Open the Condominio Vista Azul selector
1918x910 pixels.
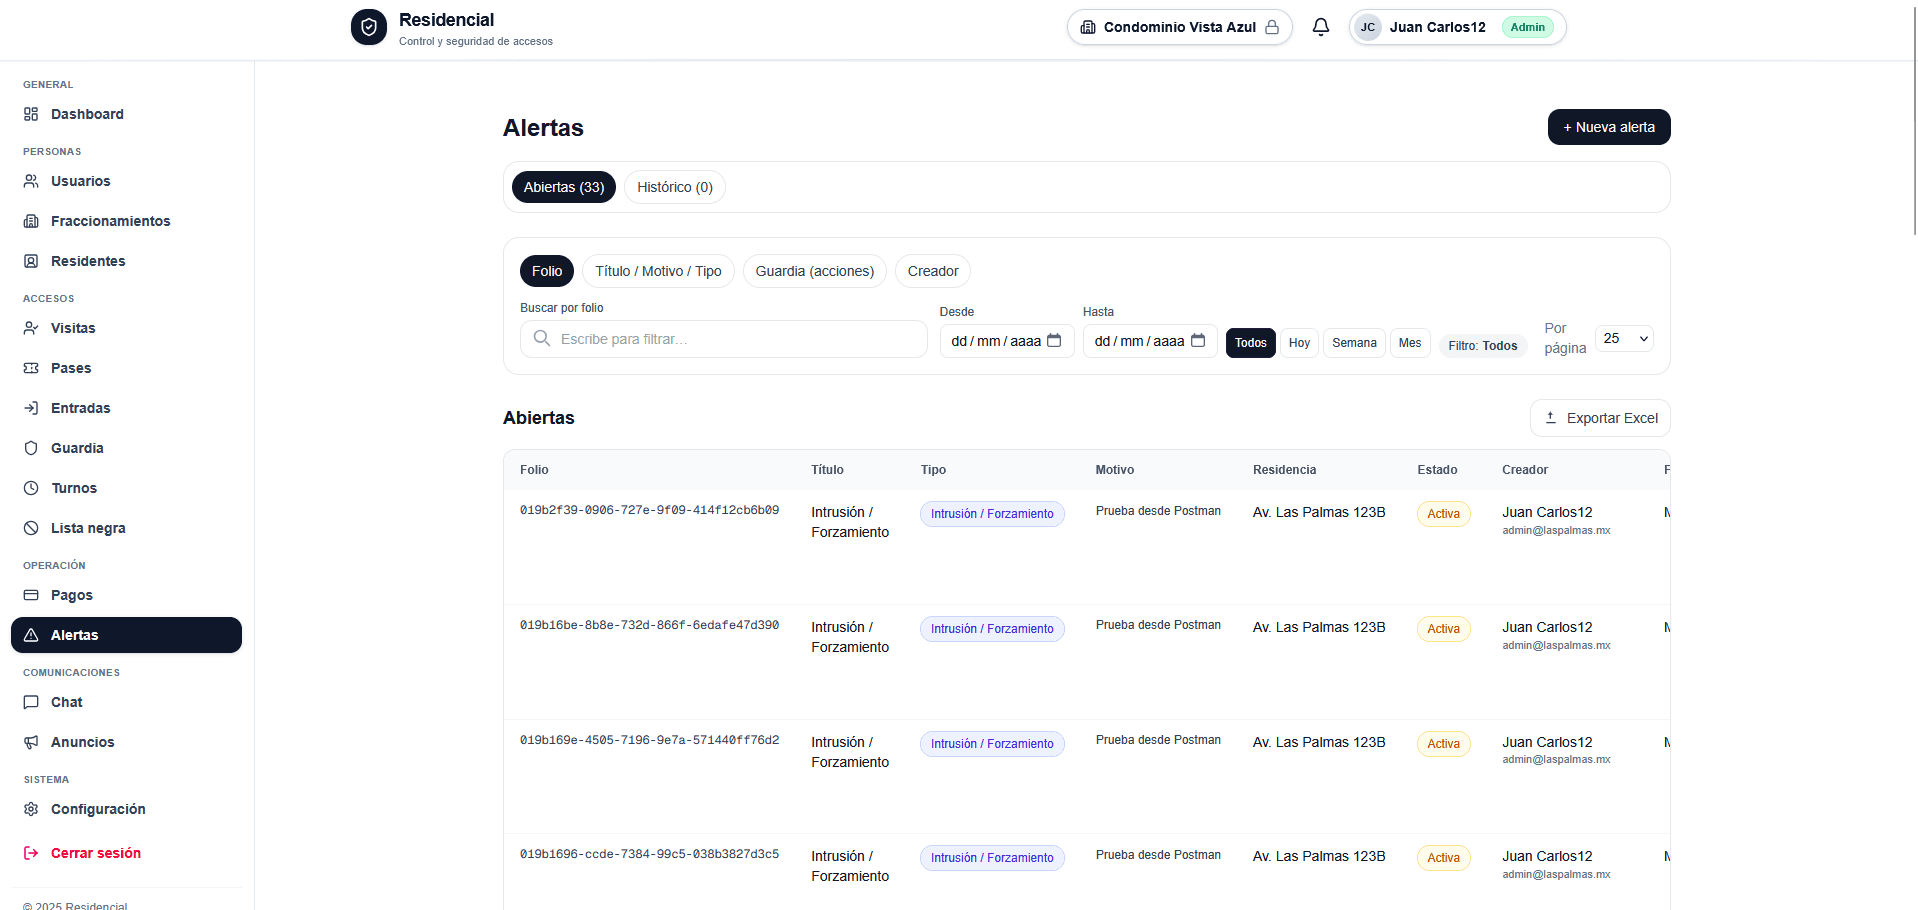point(1179,27)
